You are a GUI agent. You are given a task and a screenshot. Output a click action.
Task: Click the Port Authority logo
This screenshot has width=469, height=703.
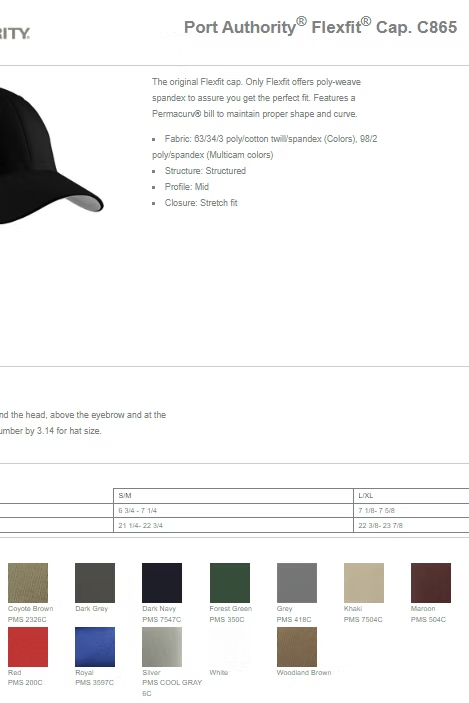pyautogui.click(x=15, y=34)
